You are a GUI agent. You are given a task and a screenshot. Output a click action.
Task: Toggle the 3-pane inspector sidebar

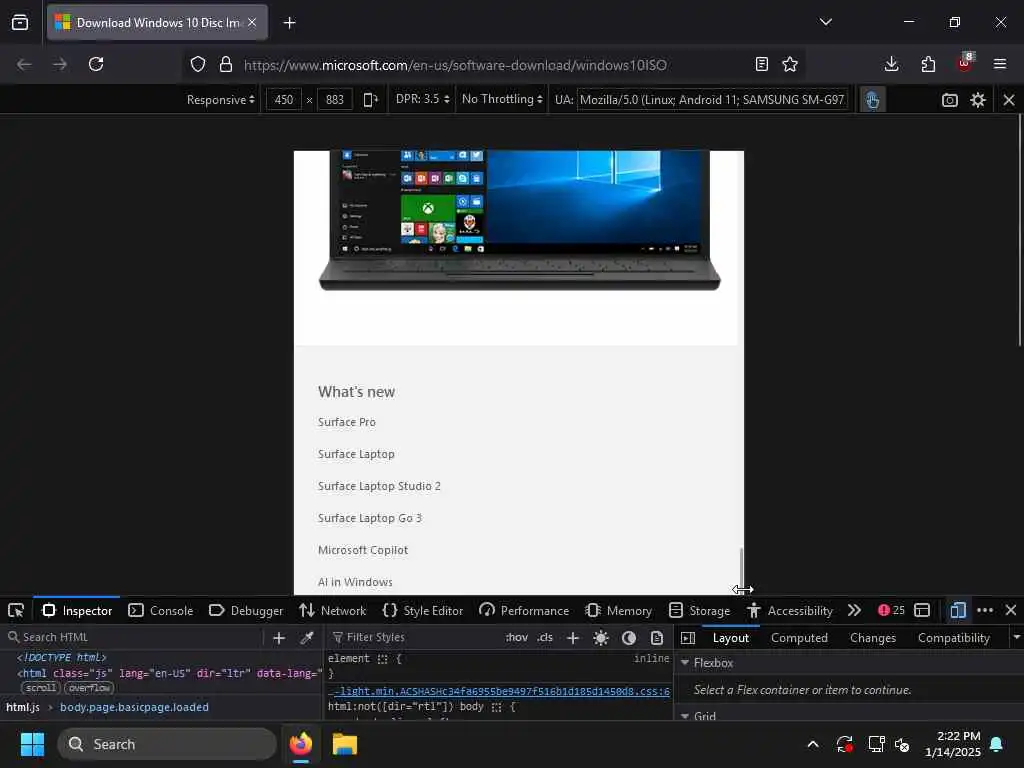tap(688, 638)
